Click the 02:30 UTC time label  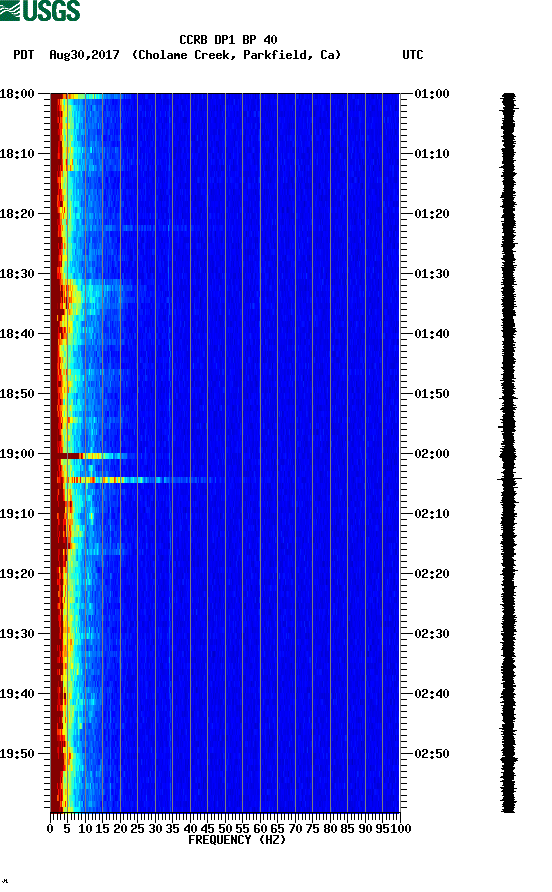pos(432,634)
